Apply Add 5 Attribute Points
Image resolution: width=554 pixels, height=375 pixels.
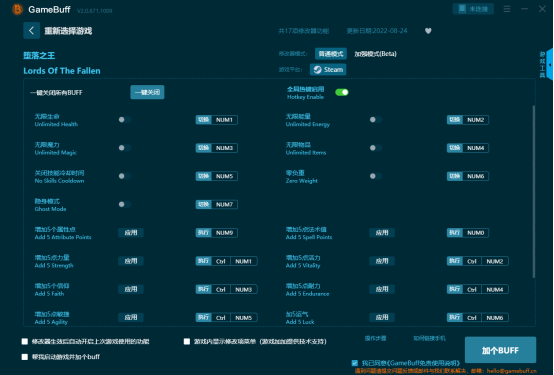tap(131, 233)
